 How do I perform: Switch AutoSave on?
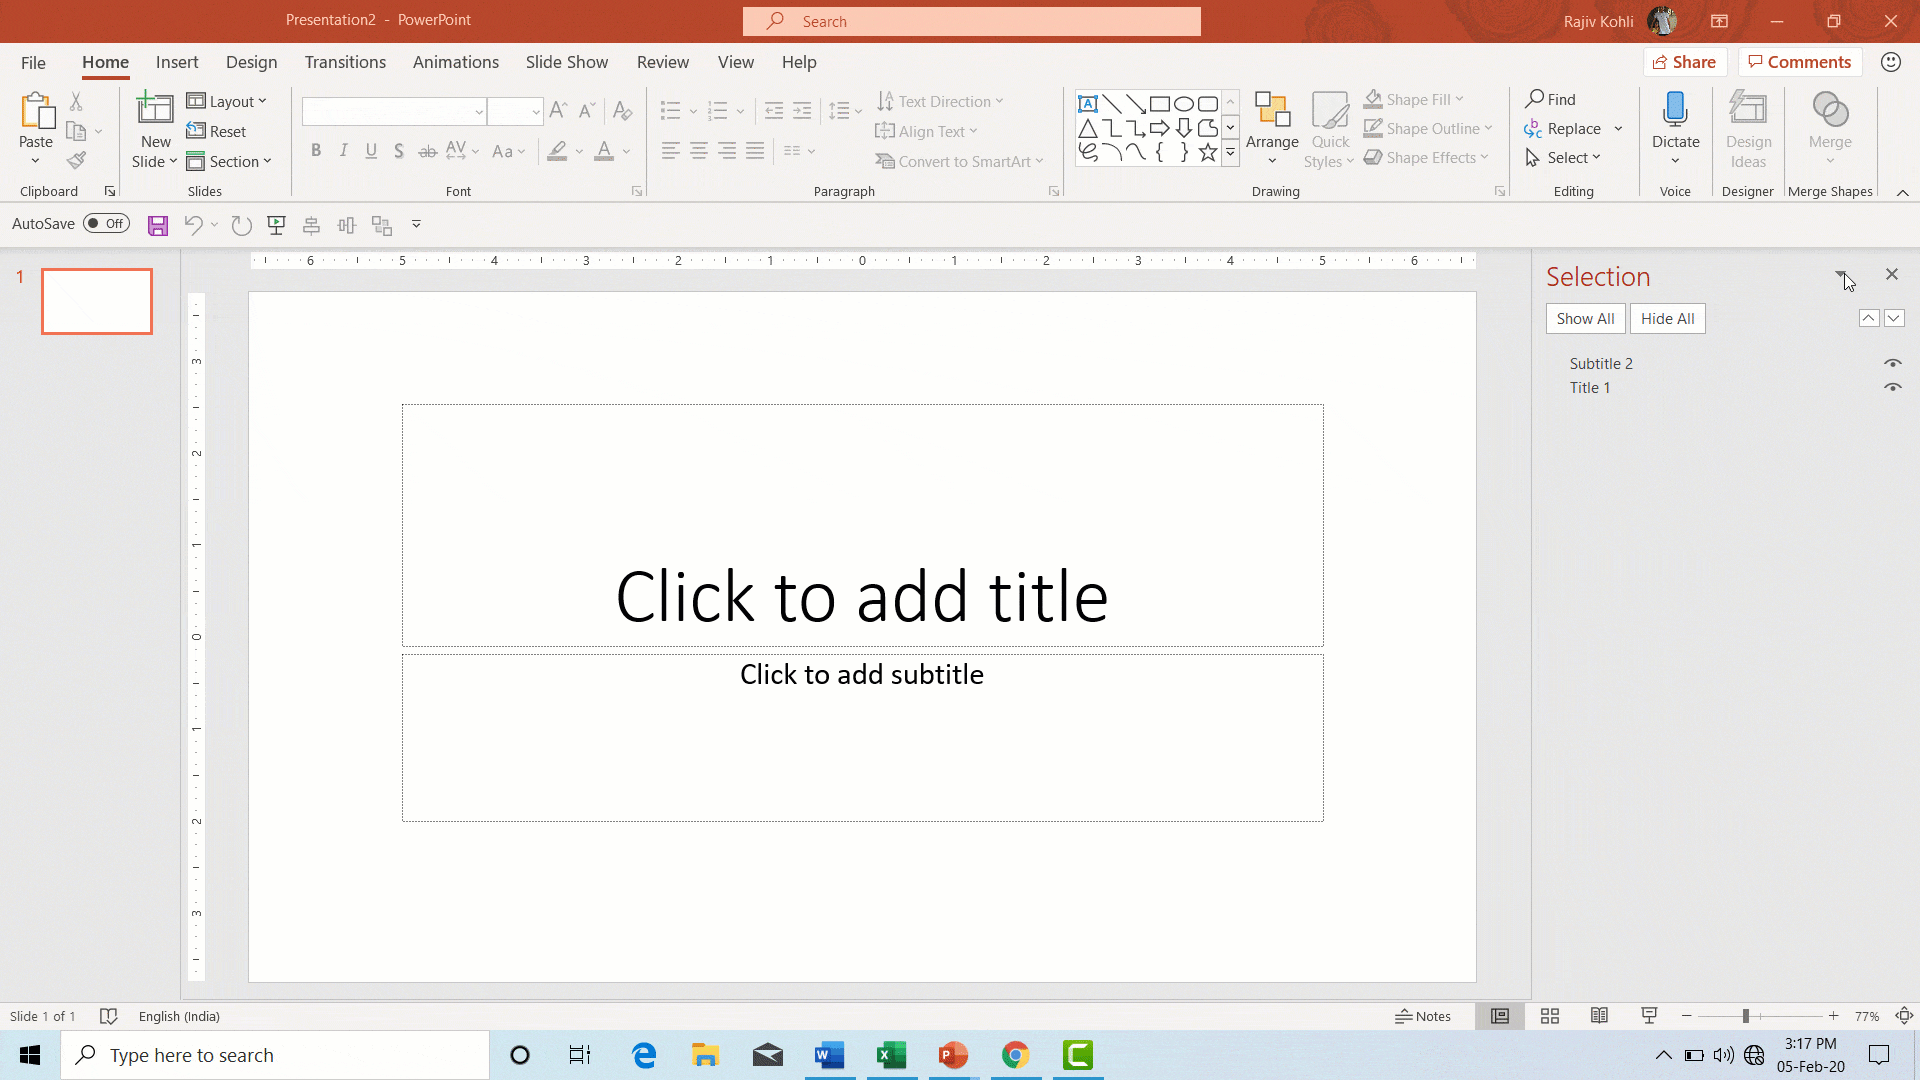tap(106, 223)
